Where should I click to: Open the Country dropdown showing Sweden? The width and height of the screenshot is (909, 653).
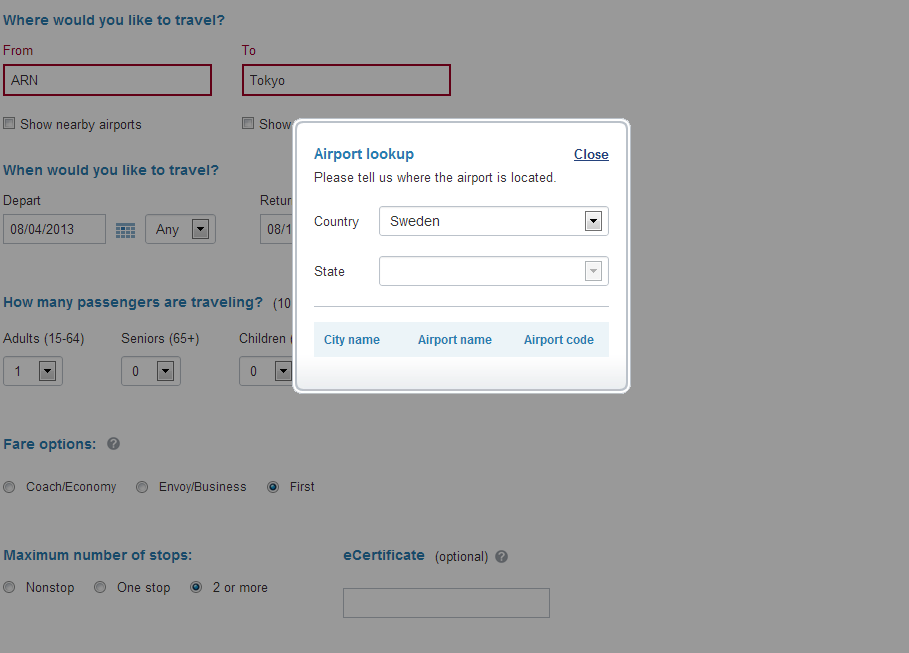click(494, 221)
